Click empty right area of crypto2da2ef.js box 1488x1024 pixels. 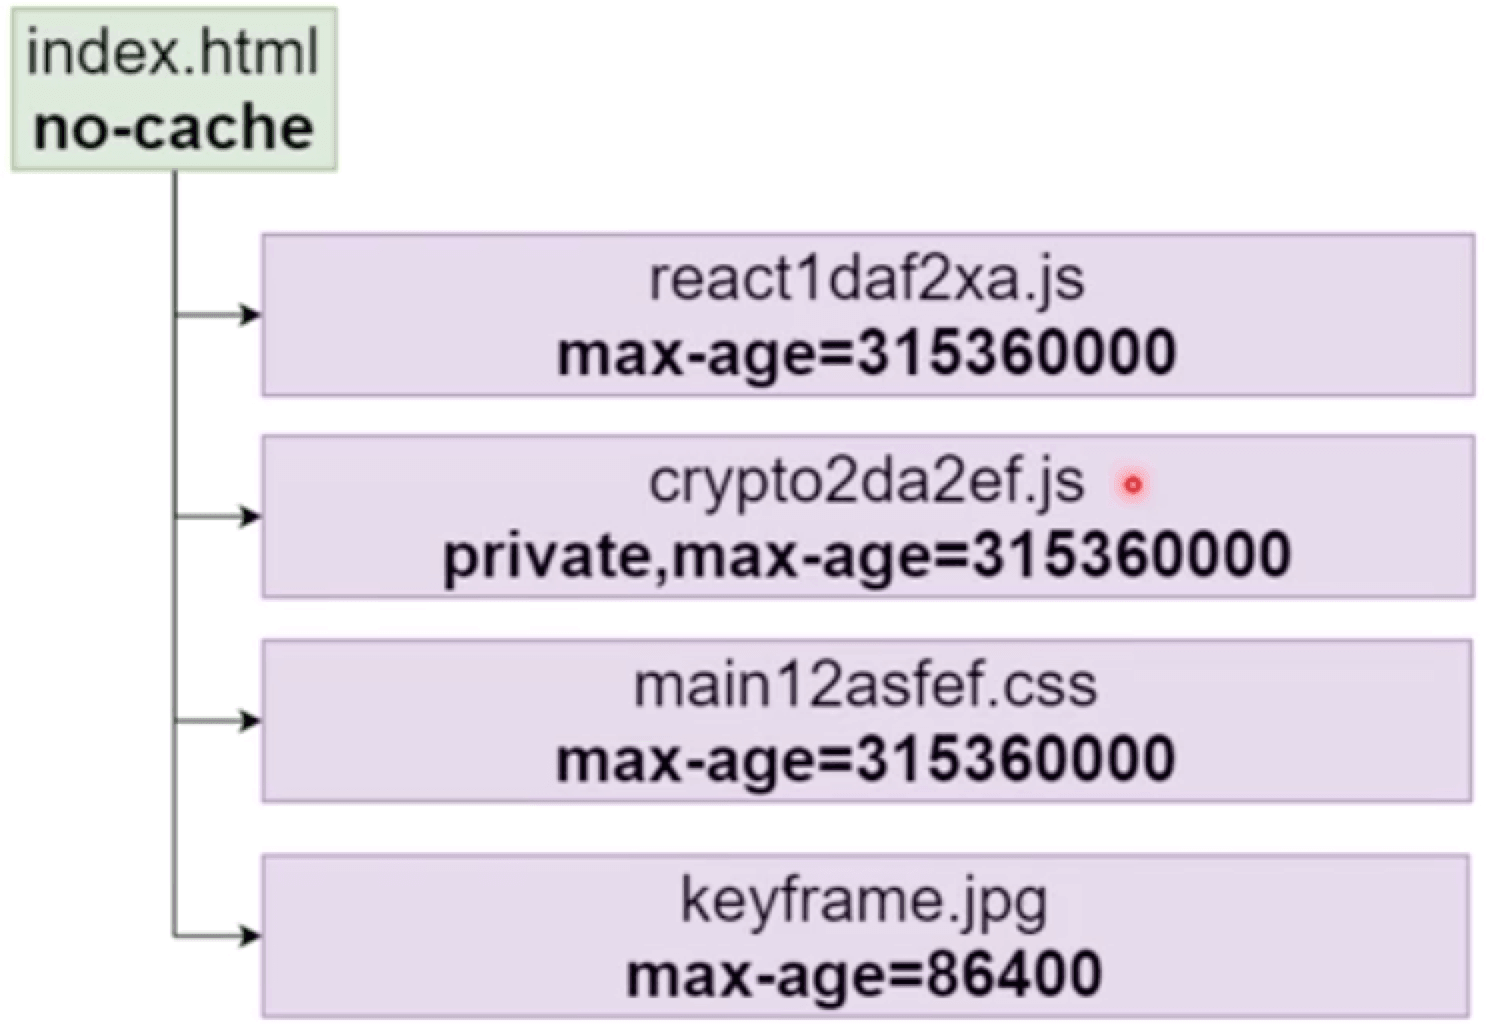tap(1380, 516)
